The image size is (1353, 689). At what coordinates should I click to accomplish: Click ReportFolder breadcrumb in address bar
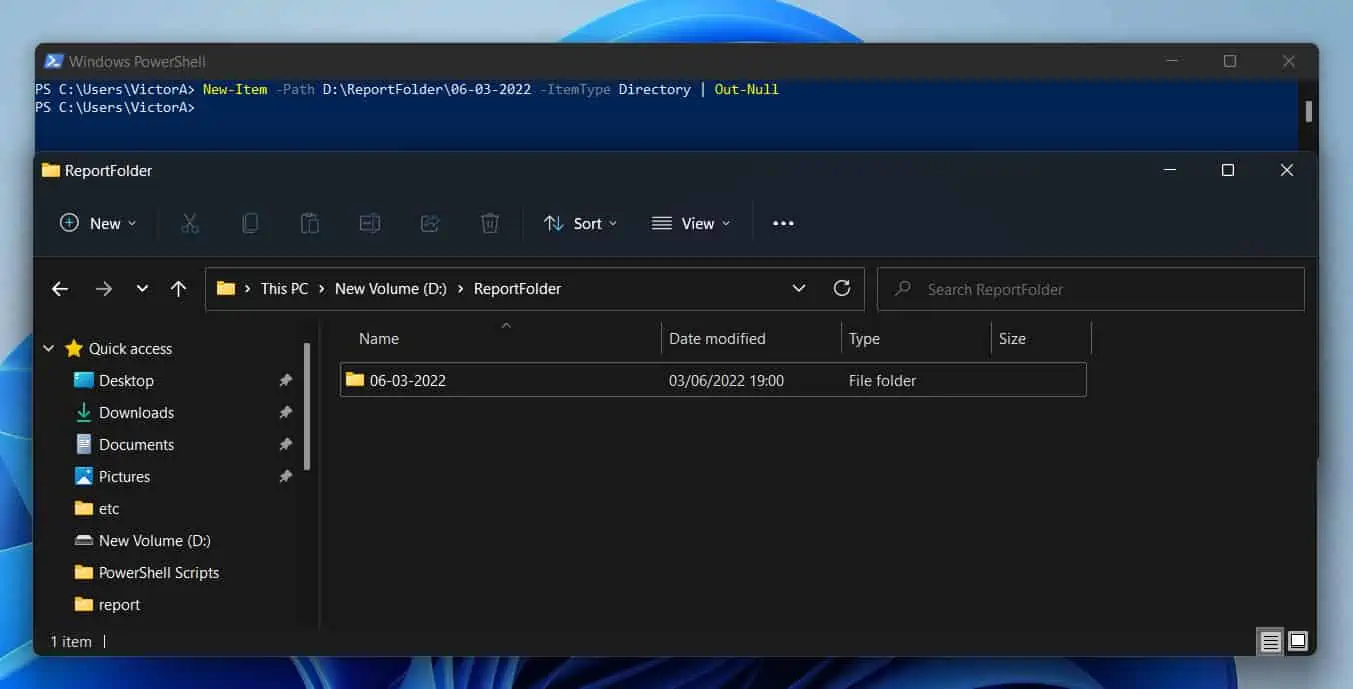[517, 288]
